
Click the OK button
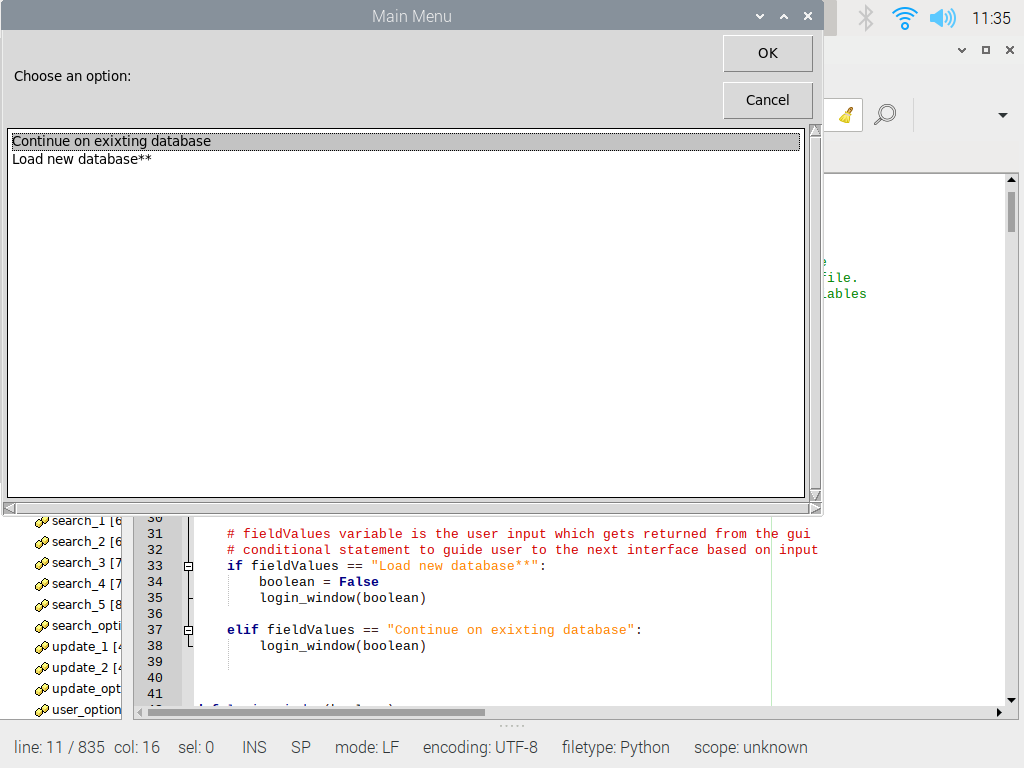pos(767,53)
